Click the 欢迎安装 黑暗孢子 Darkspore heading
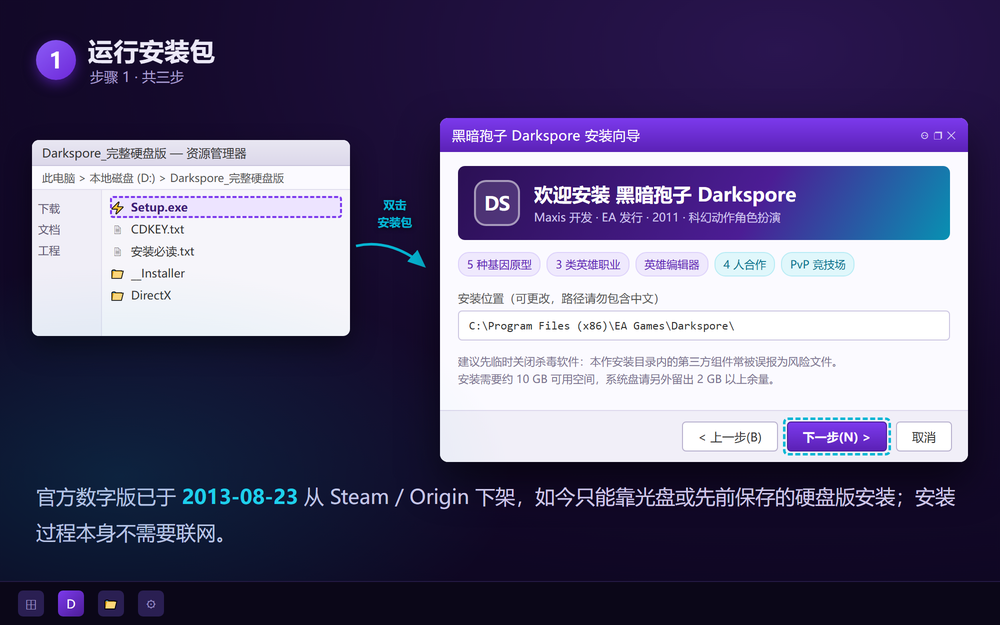 click(x=665, y=195)
